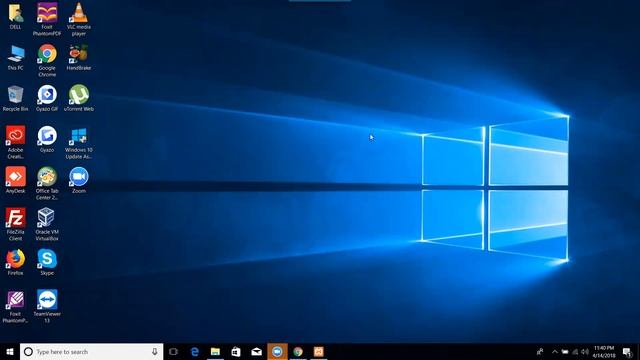Select the Gyazo GIF desktop shortcut
Image resolution: width=640 pixels, height=360 pixels.
coord(47,98)
